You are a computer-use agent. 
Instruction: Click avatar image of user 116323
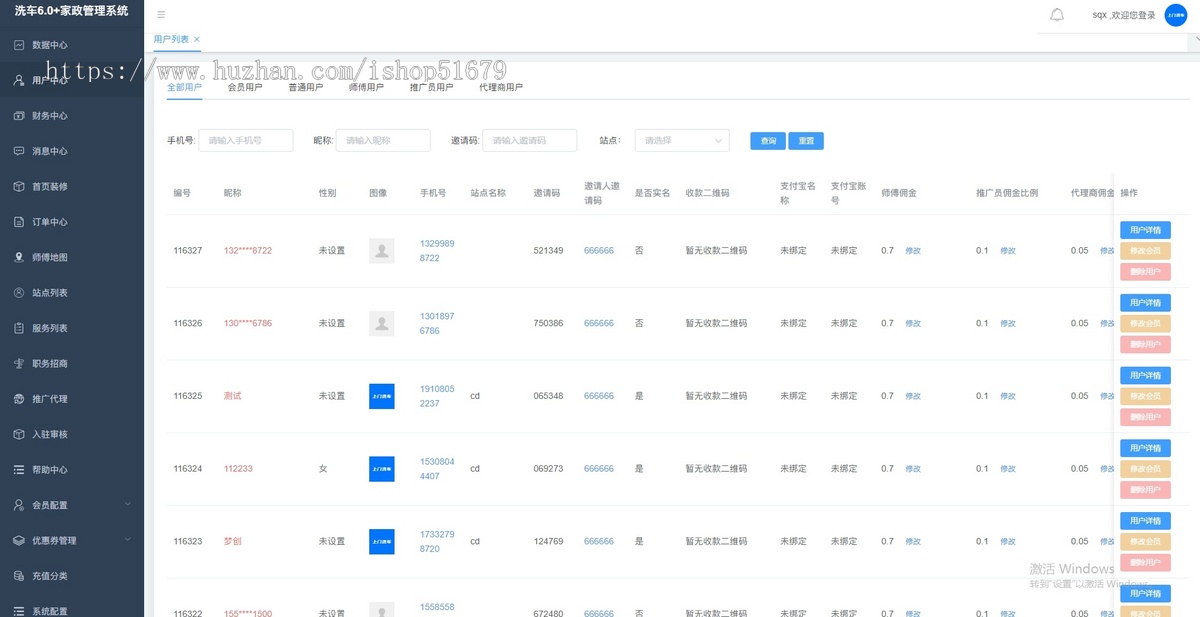[381, 541]
